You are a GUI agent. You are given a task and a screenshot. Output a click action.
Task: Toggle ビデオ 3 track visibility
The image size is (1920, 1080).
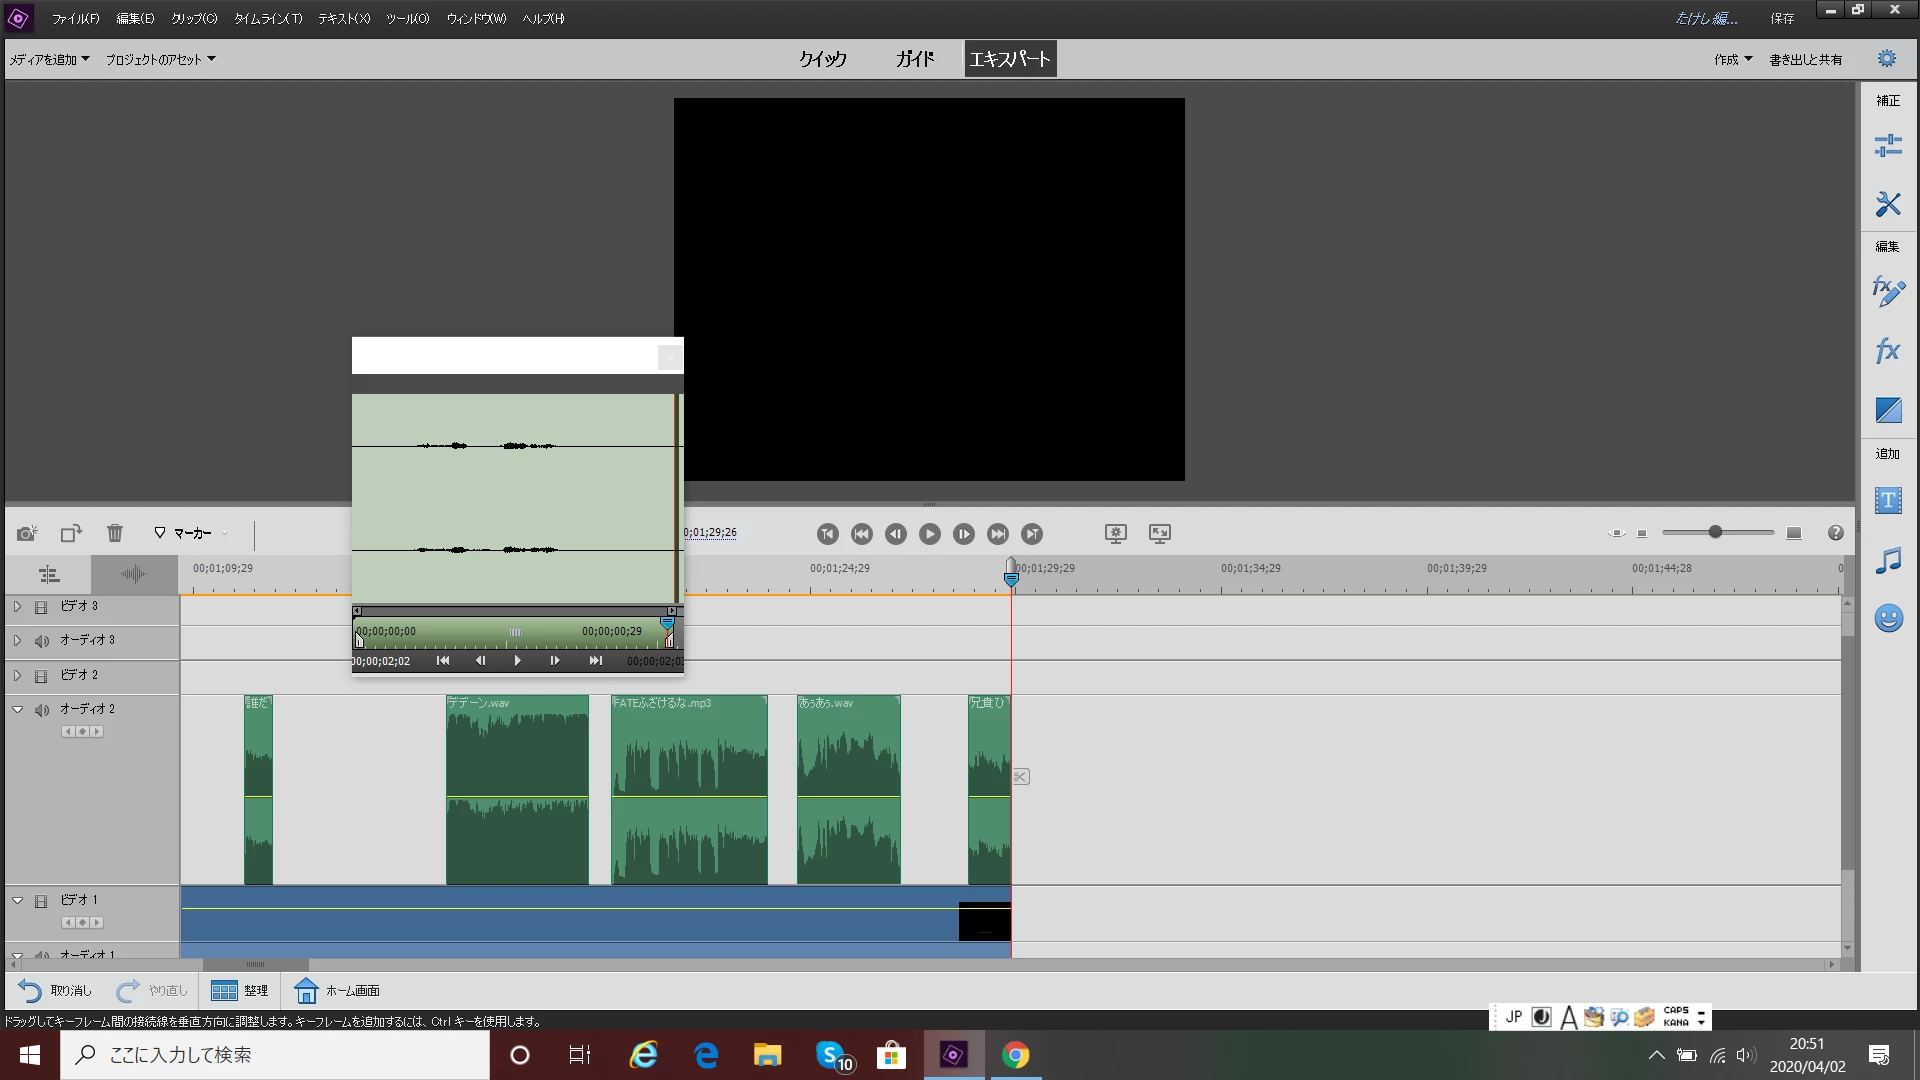point(41,607)
